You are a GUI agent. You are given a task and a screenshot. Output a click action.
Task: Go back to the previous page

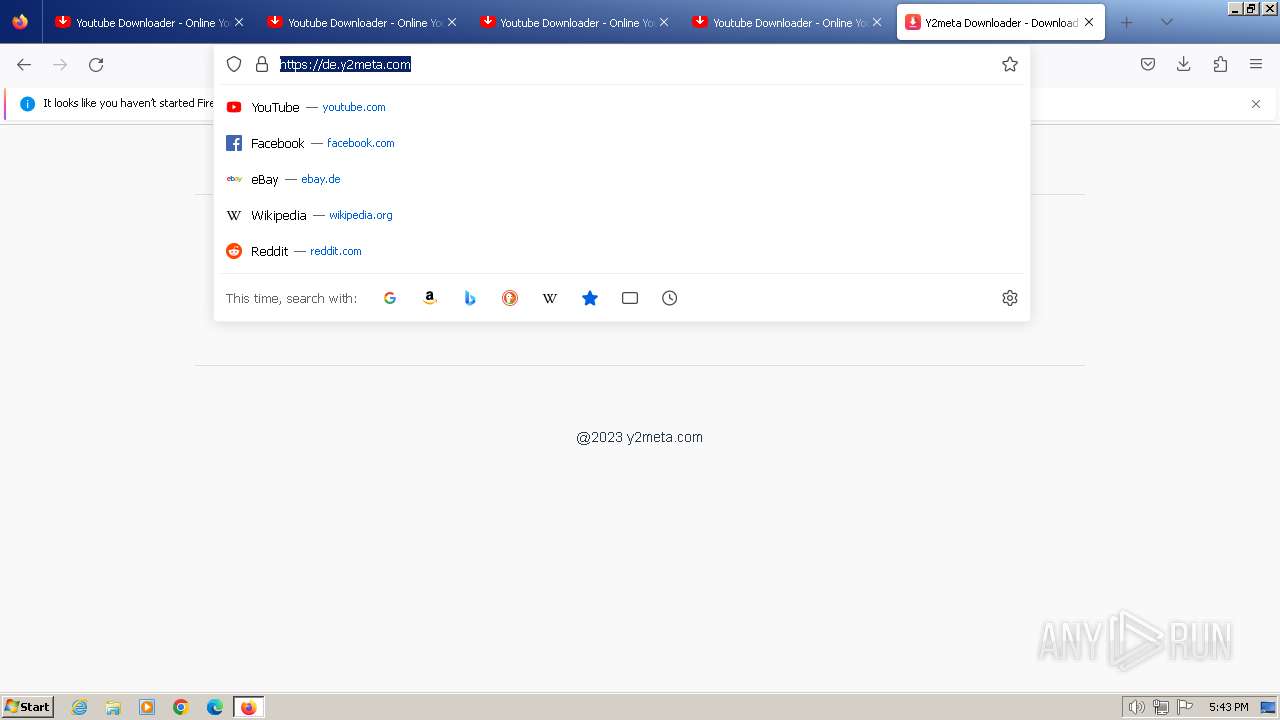pyautogui.click(x=24, y=64)
